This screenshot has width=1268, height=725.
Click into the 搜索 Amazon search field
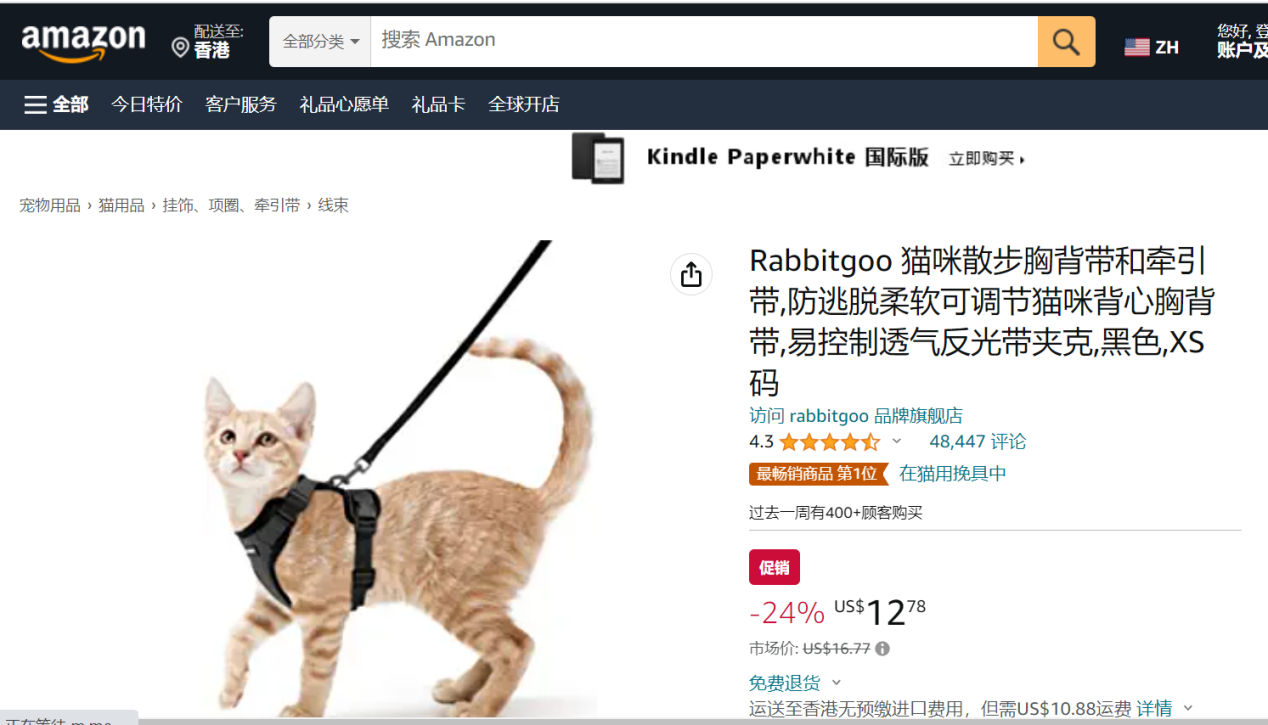coord(704,42)
